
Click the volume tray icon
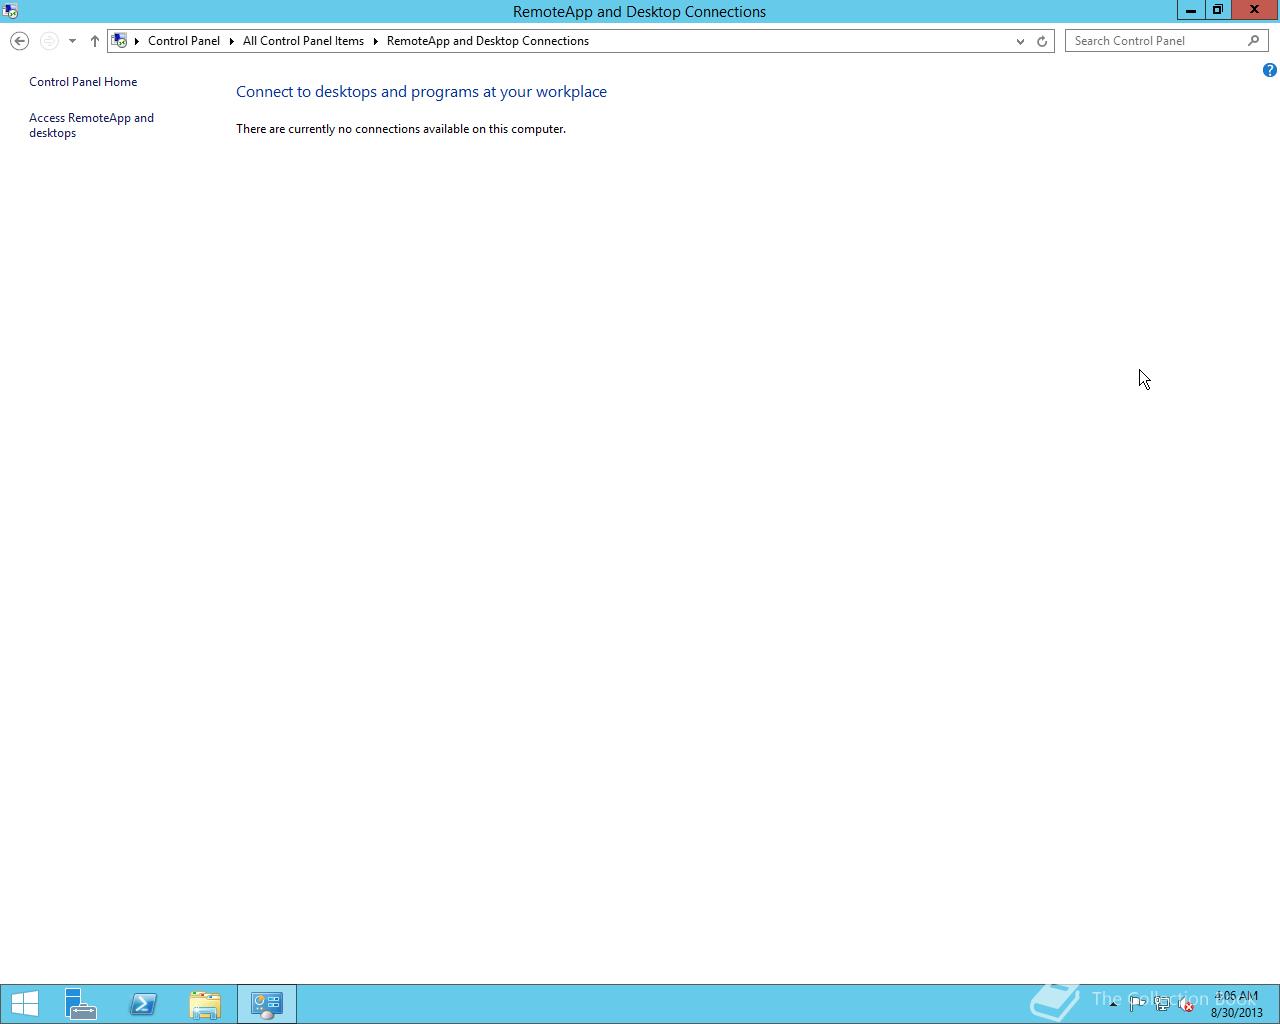pyautogui.click(x=1186, y=1004)
